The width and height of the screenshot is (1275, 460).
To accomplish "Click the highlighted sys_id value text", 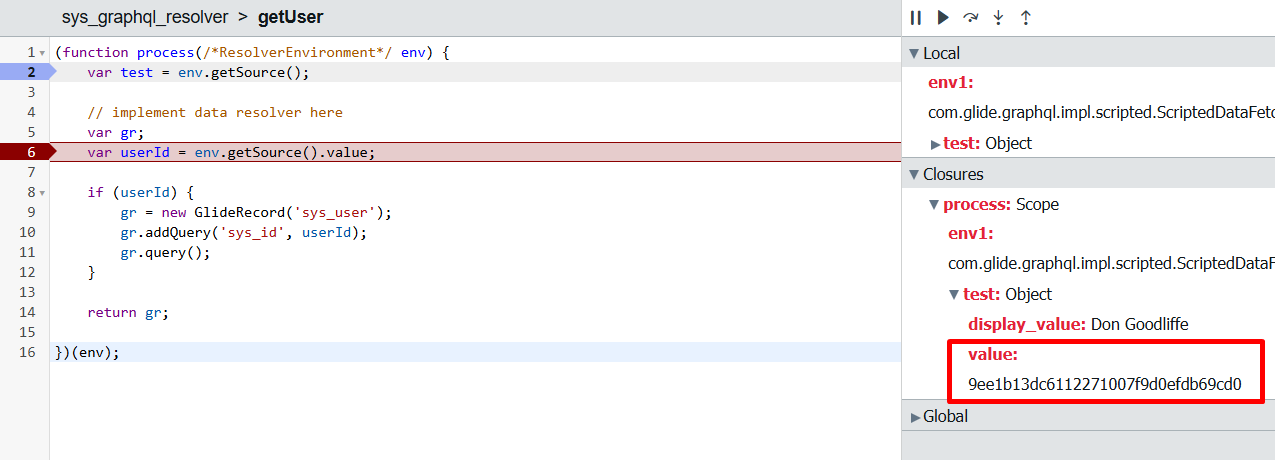I will pyautogui.click(x=1104, y=384).
